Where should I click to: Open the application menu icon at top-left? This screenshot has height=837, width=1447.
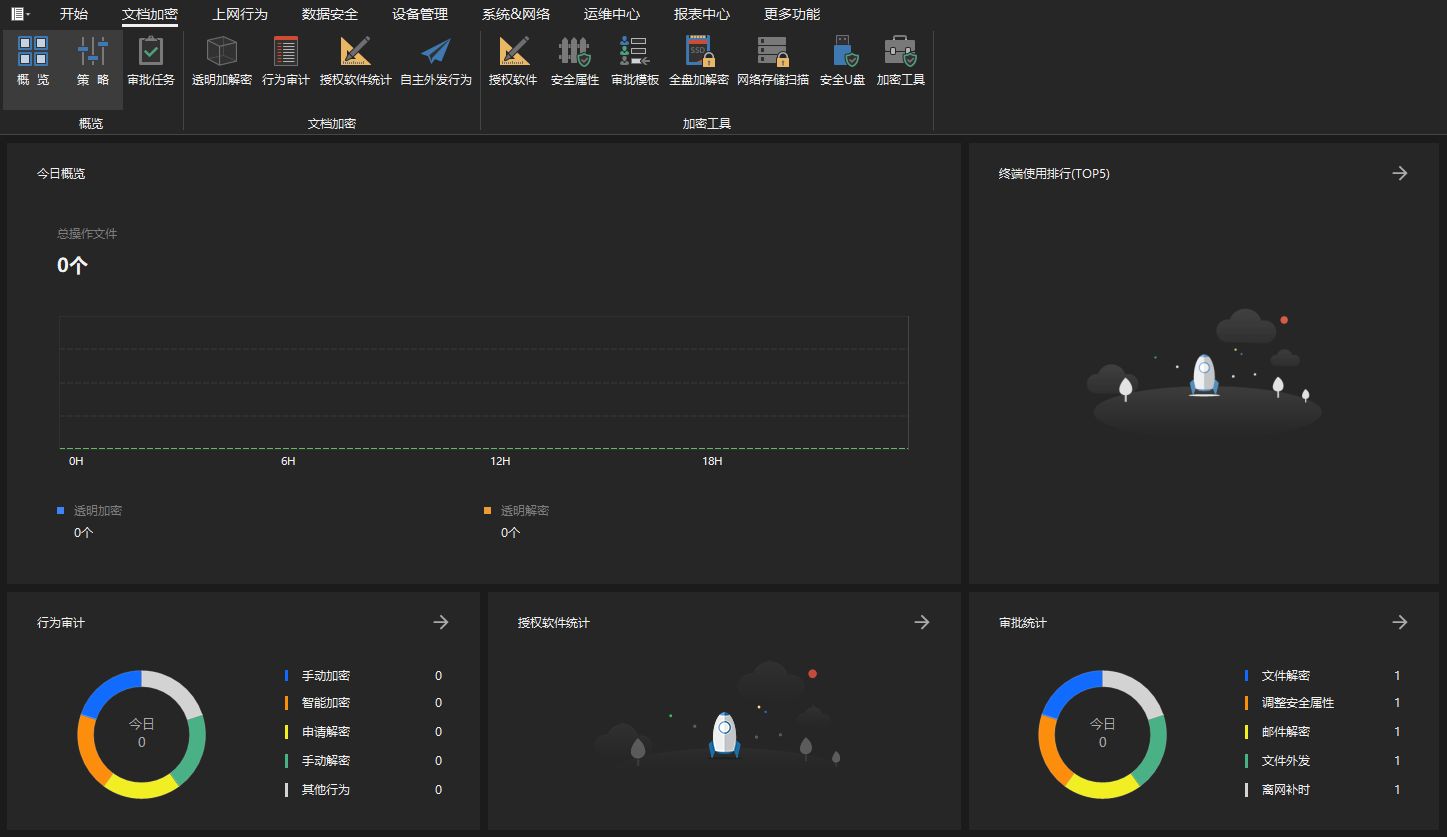point(20,14)
